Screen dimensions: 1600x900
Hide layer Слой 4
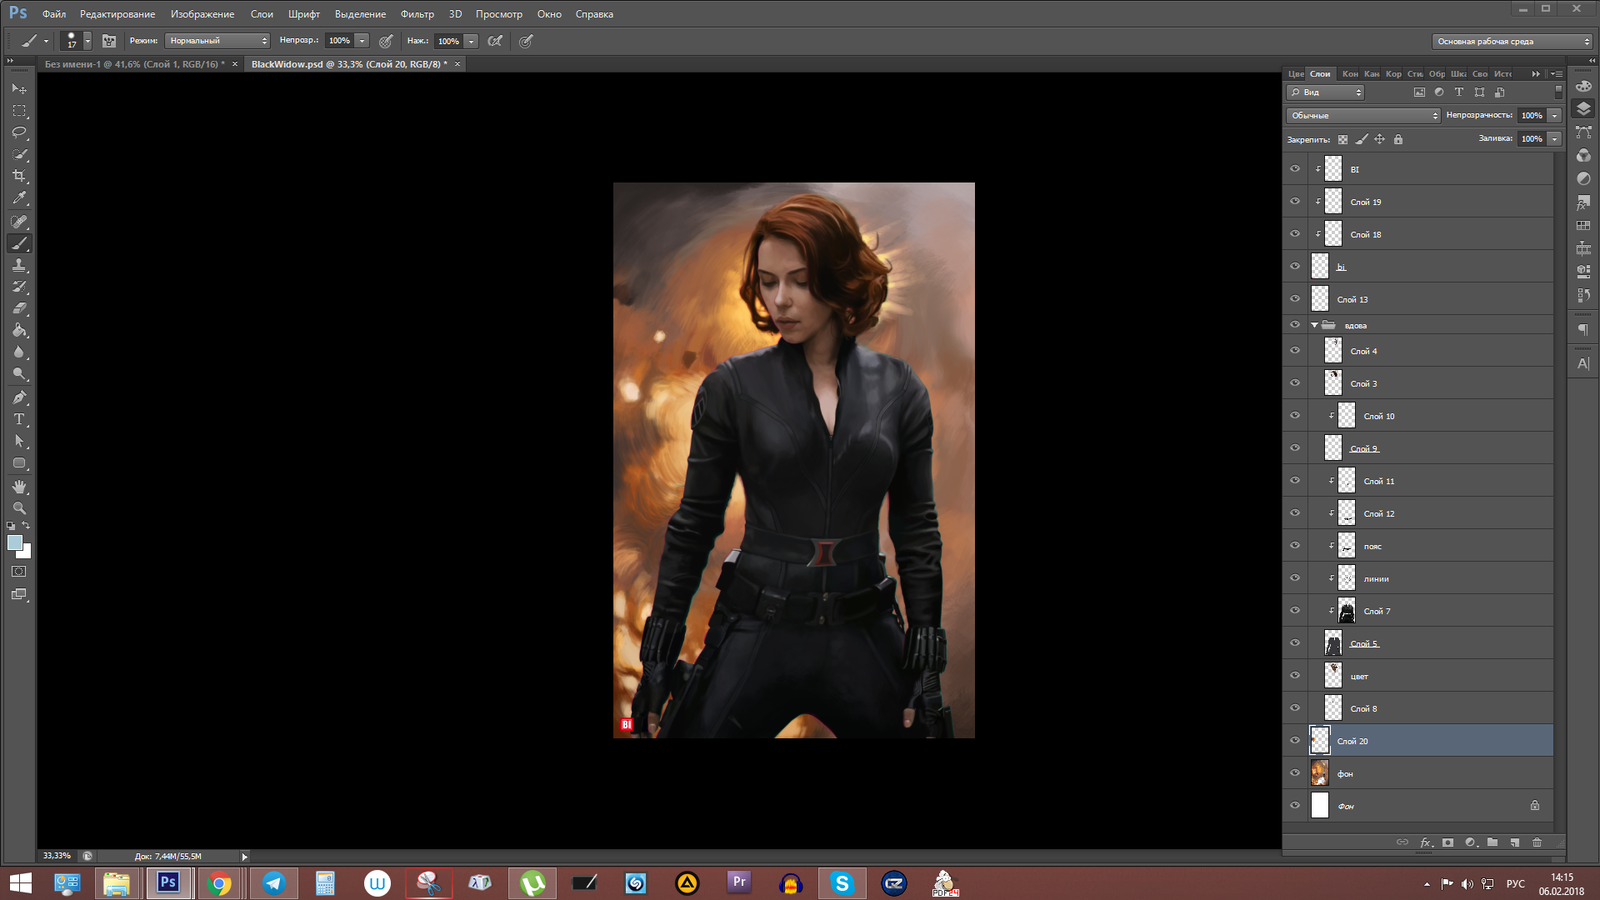pyautogui.click(x=1295, y=351)
